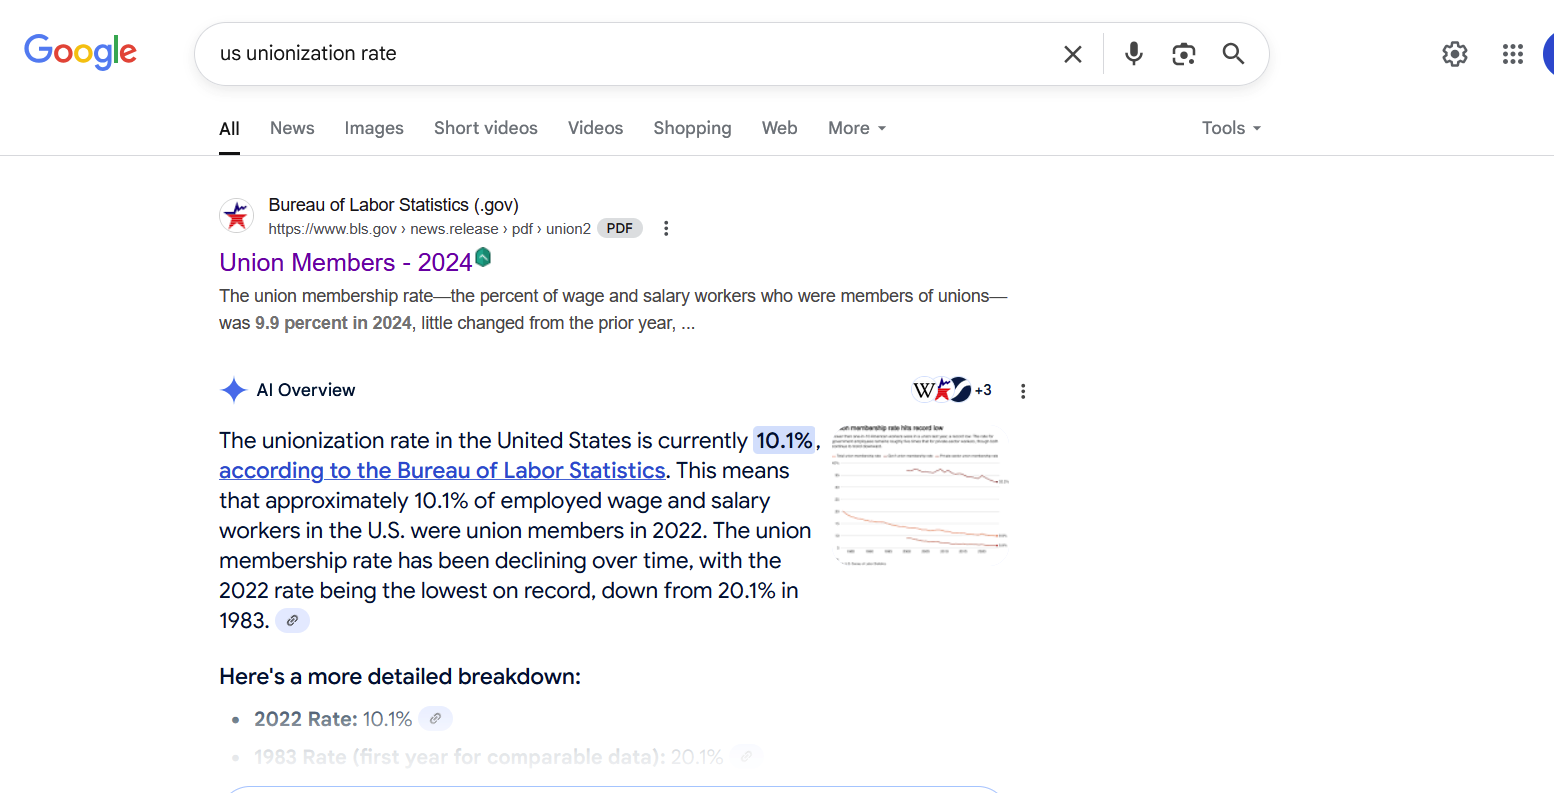Screen dimensions: 1554x793
Task: Click citation link icon beside 2022 Rate
Action: pos(435,718)
